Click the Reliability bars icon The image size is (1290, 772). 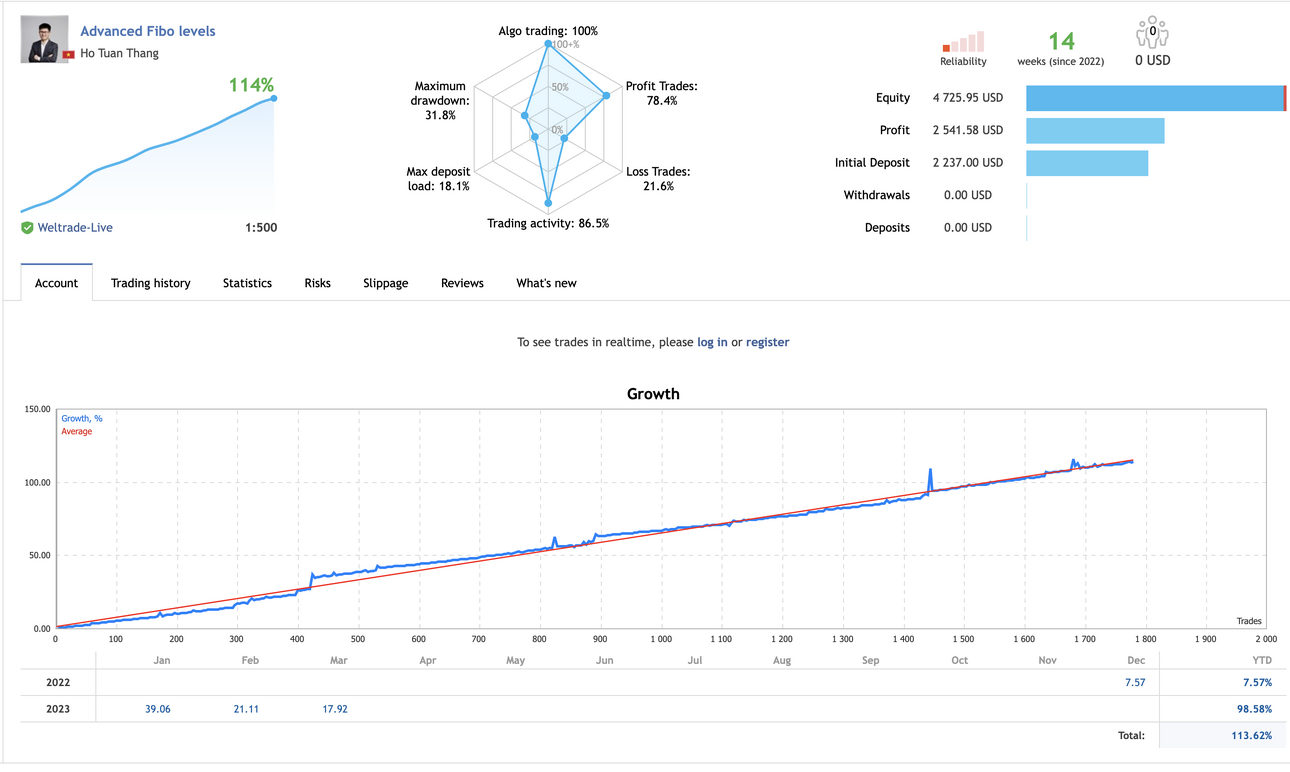(x=963, y=41)
